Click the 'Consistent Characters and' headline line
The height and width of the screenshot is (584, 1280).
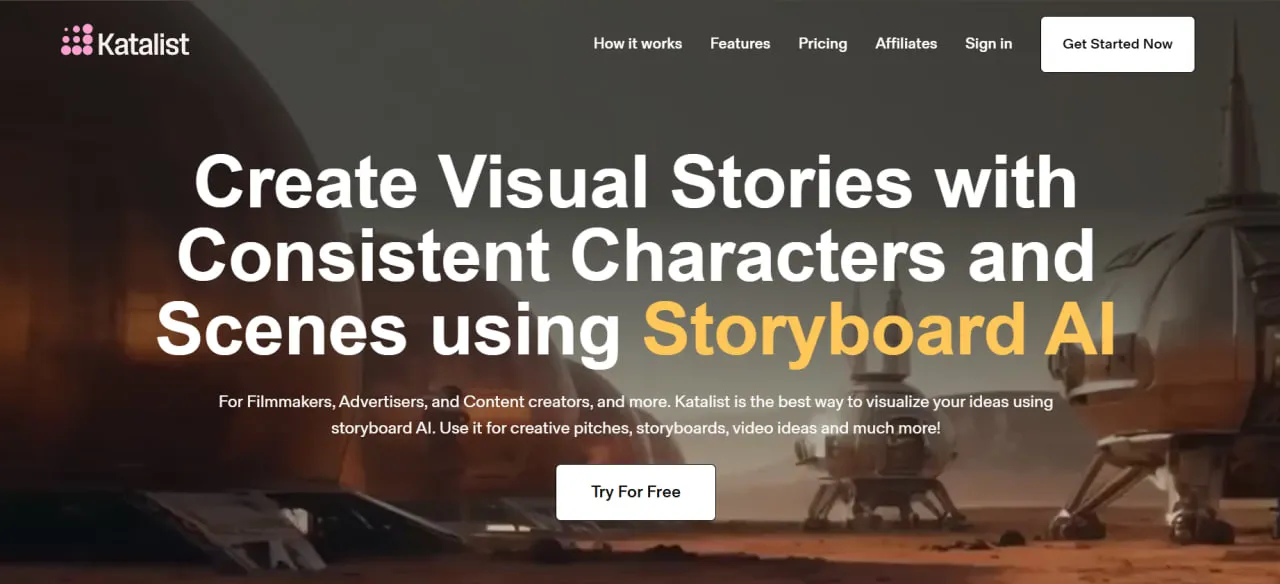[636, 256]
